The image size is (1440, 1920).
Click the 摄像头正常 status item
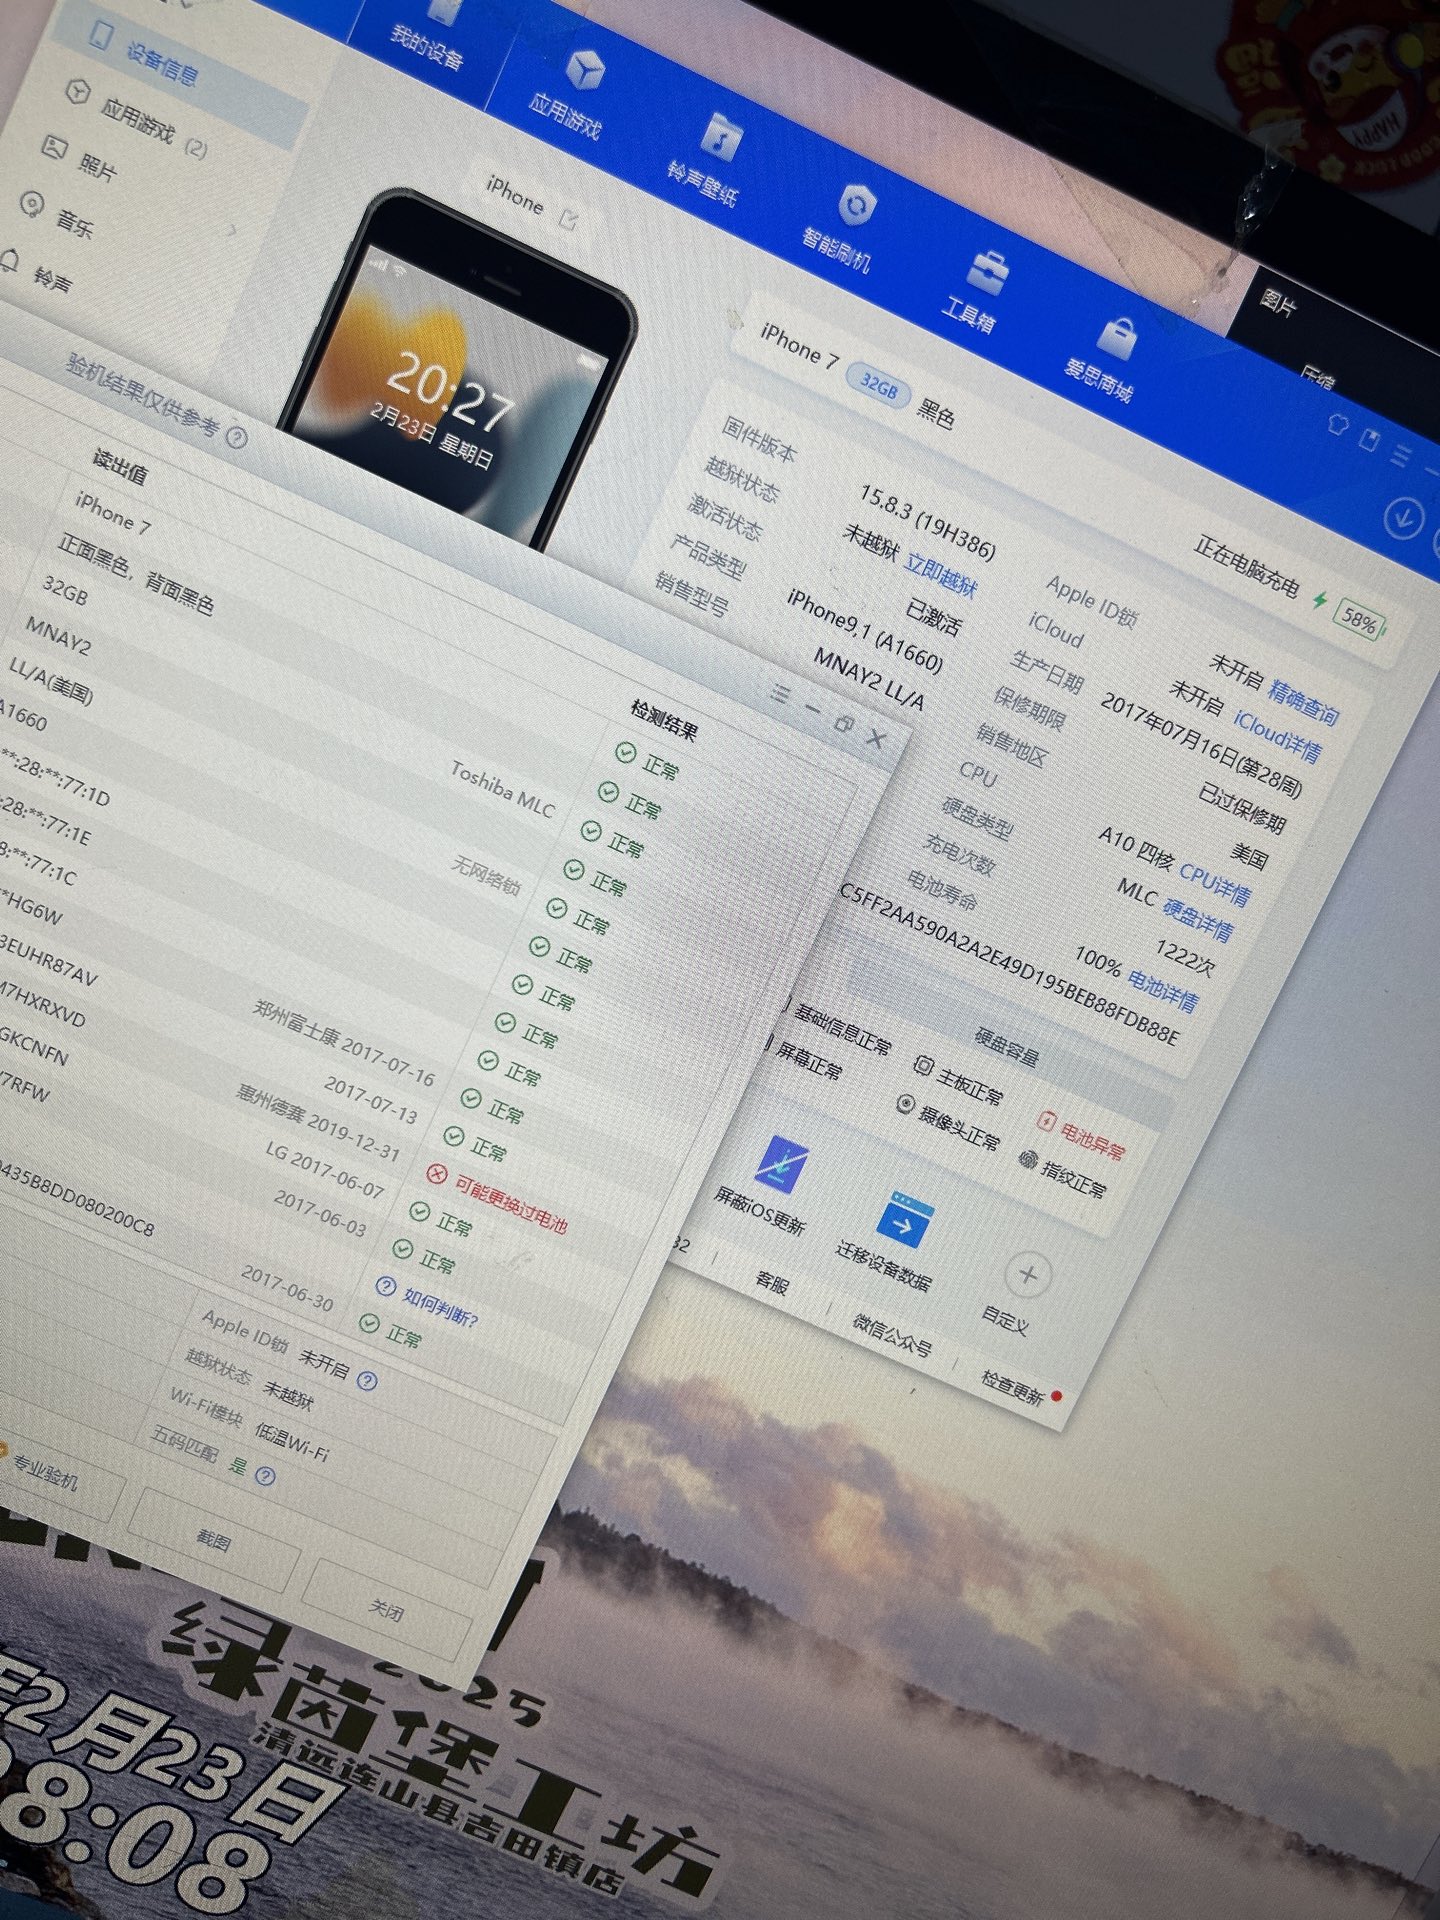[x=947, y=1121]
